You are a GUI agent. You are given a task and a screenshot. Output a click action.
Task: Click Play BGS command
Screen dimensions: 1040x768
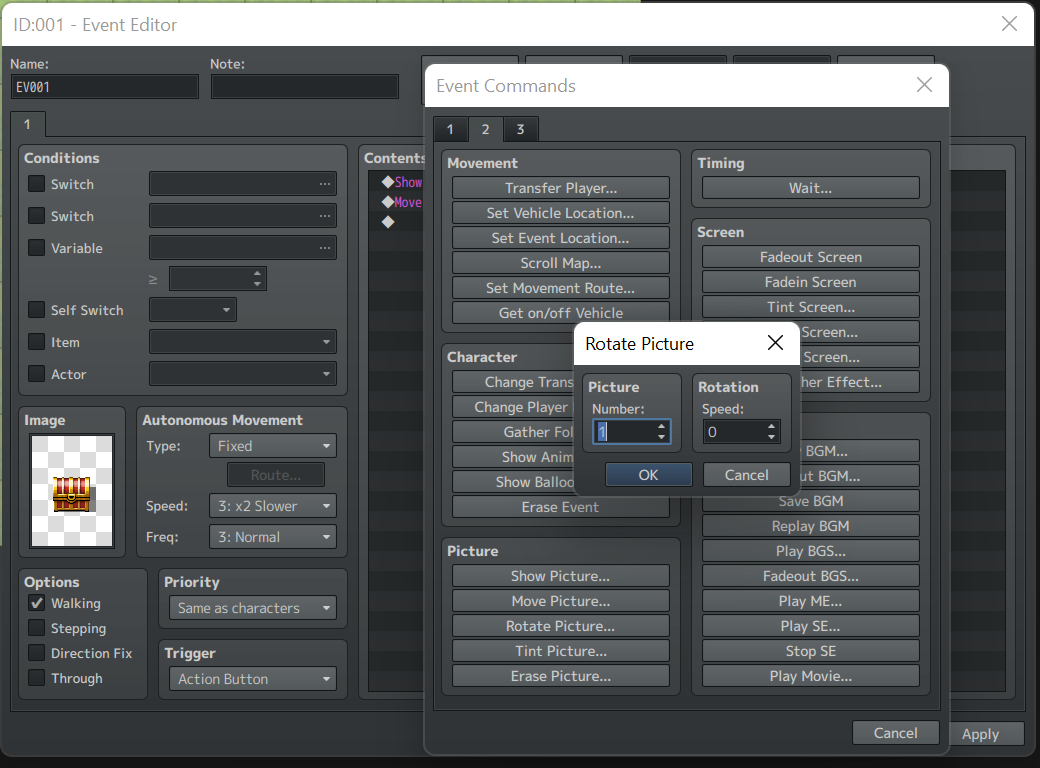[x=811, y=550]
